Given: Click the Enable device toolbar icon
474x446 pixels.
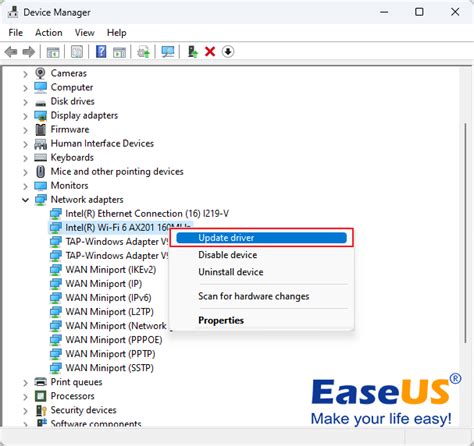Looking at the screenshot, I should coord(193,52).
